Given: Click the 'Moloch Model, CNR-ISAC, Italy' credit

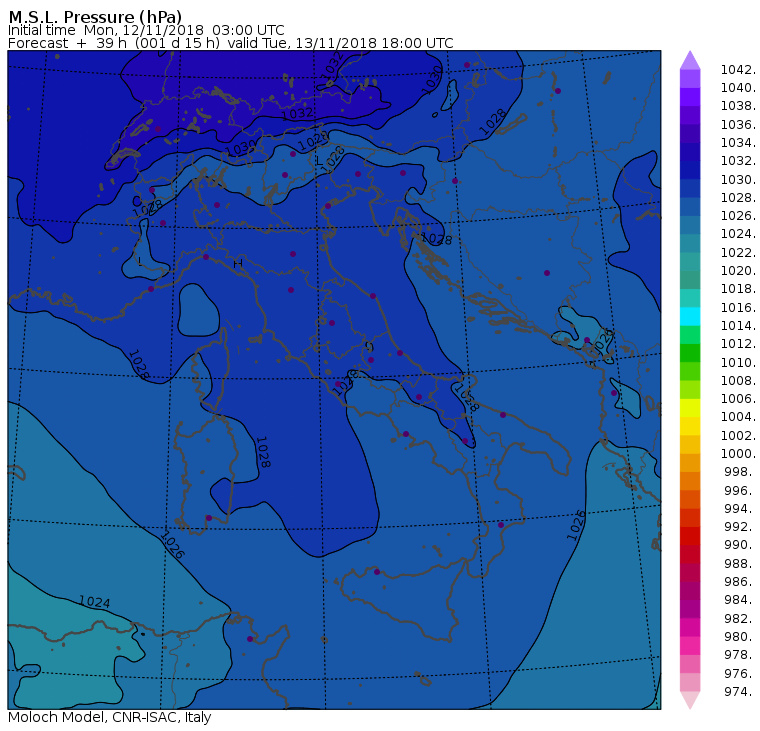Looking at the screenshot, I should pos(110,717).
